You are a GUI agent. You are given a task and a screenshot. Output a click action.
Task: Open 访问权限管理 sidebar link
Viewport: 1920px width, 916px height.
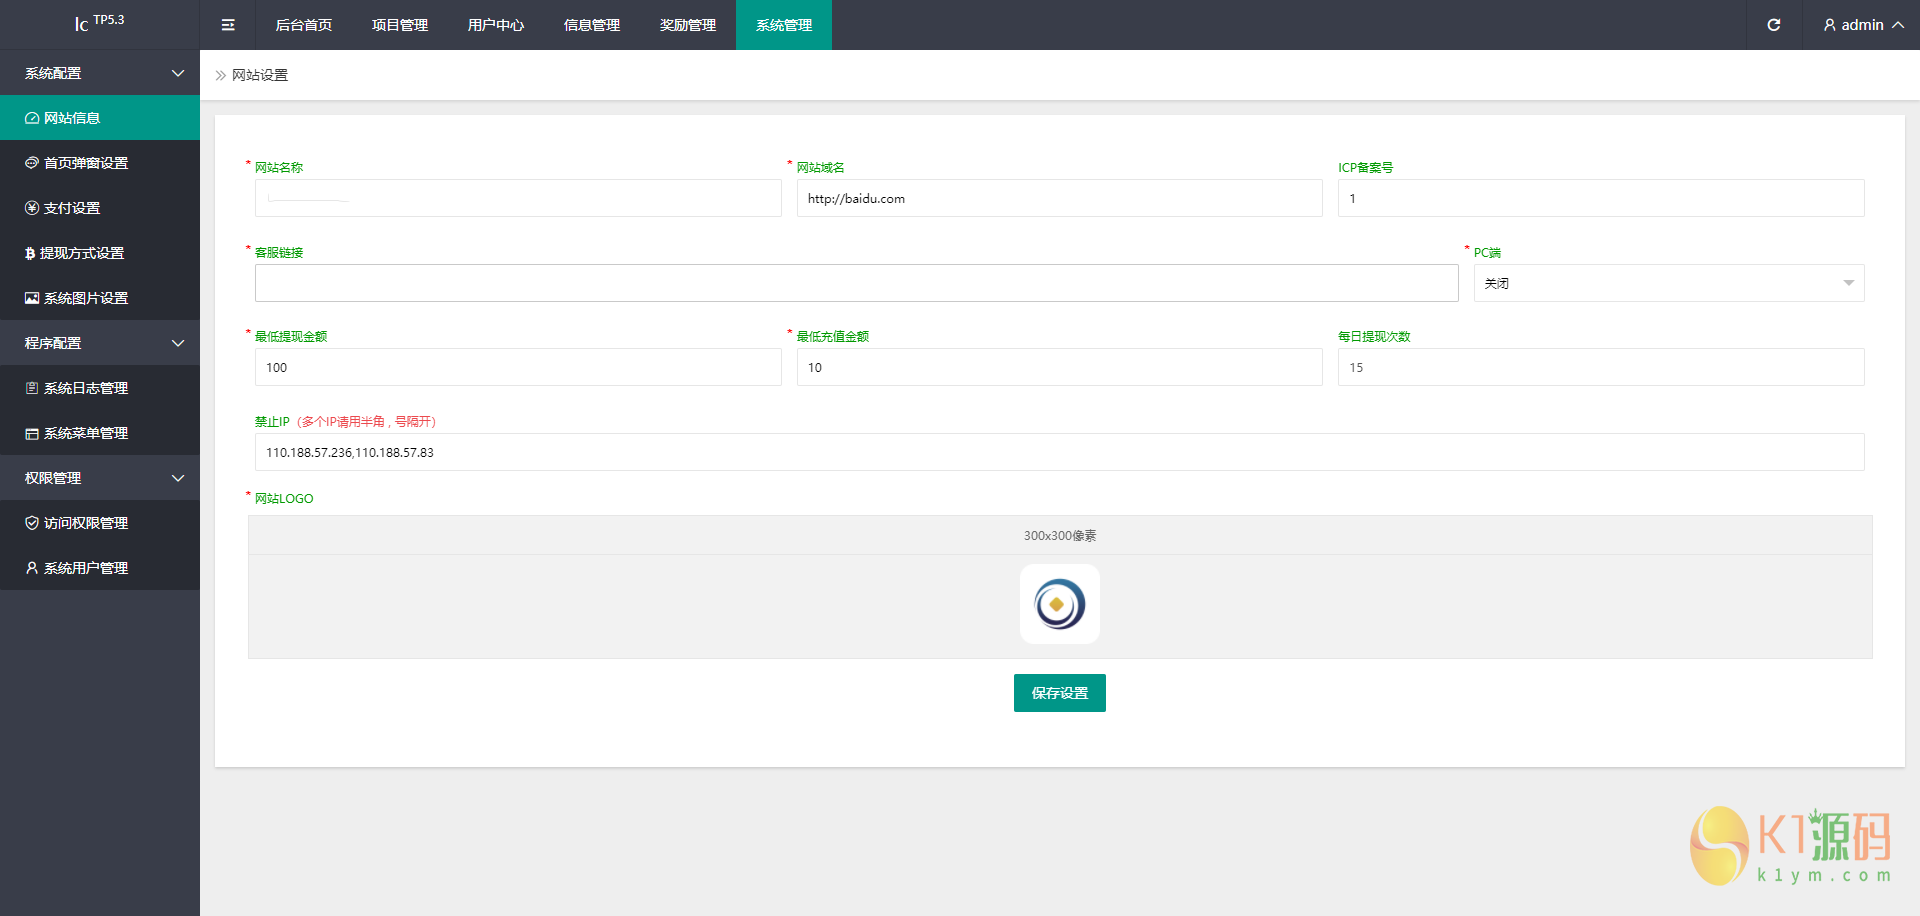pyautogui.click(x=100, y=523)
